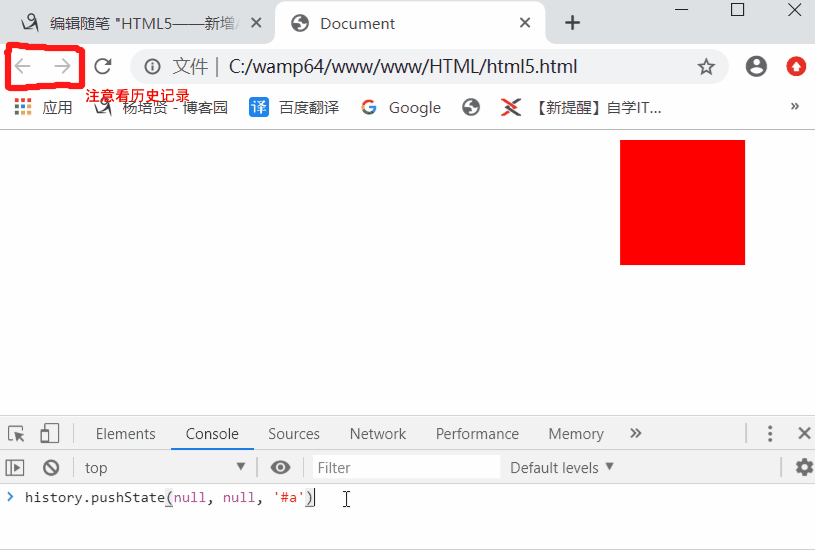The image size is (815, 550).
Task: Minimize the browser window
Action: pos(681,9)
